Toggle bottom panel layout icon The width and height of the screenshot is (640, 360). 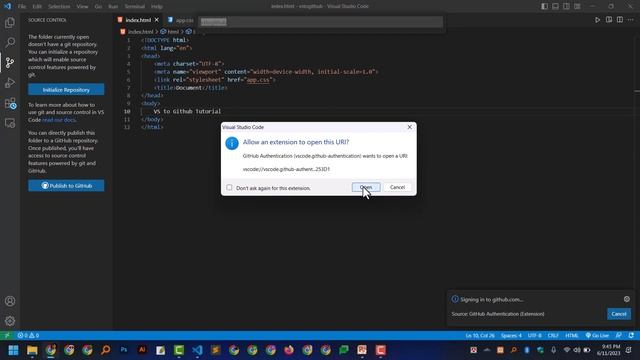point(556,6)
